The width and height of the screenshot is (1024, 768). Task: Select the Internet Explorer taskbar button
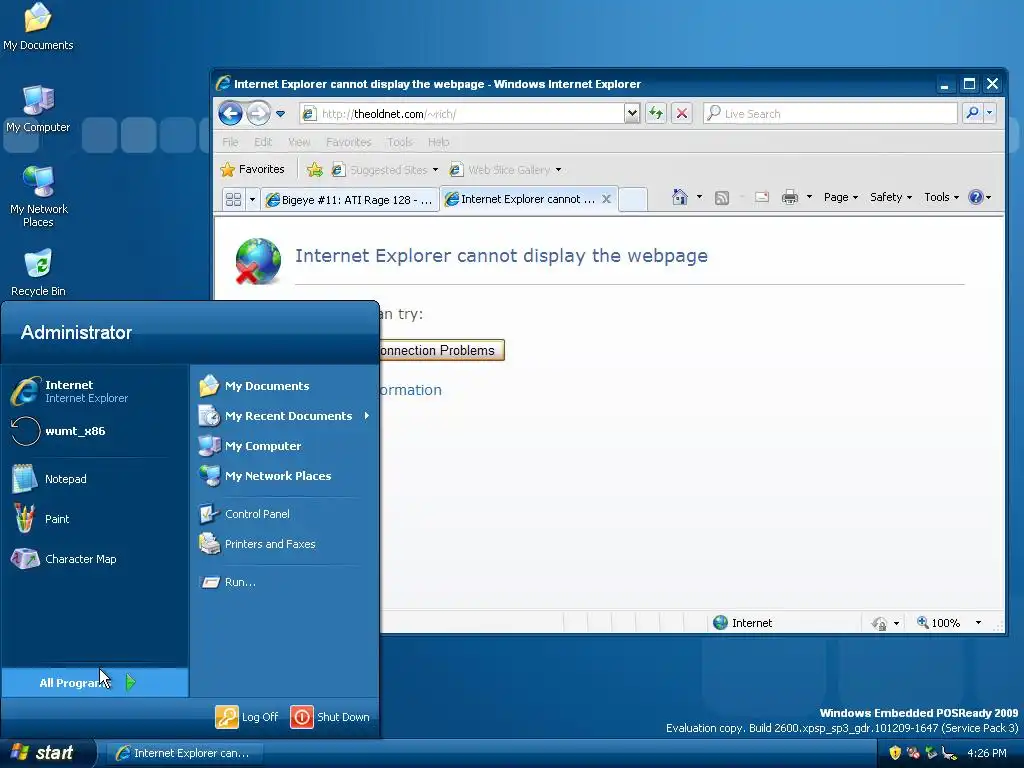[x=184, y=753]
